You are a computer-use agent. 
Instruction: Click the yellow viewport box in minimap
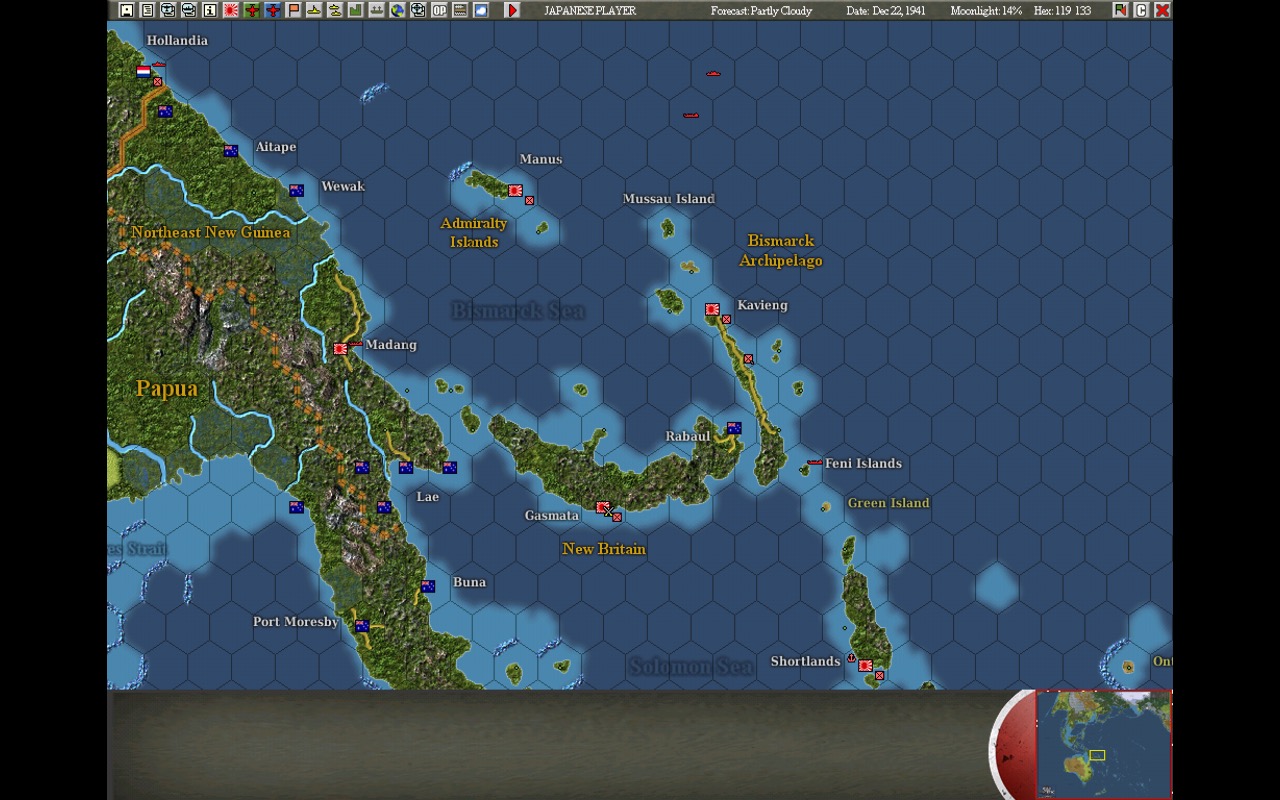(1097, 755)
